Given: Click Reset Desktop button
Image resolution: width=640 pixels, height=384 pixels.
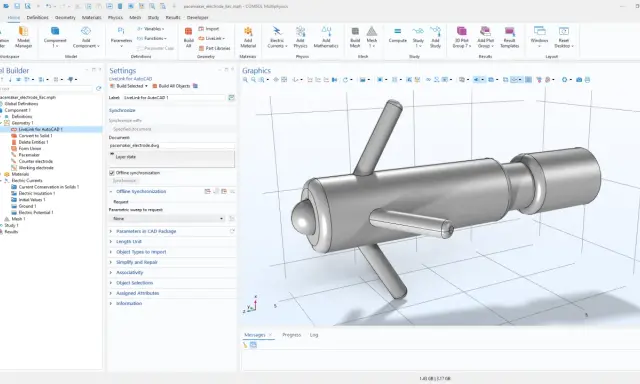Looking at the screenshot, I should point(564,37).
